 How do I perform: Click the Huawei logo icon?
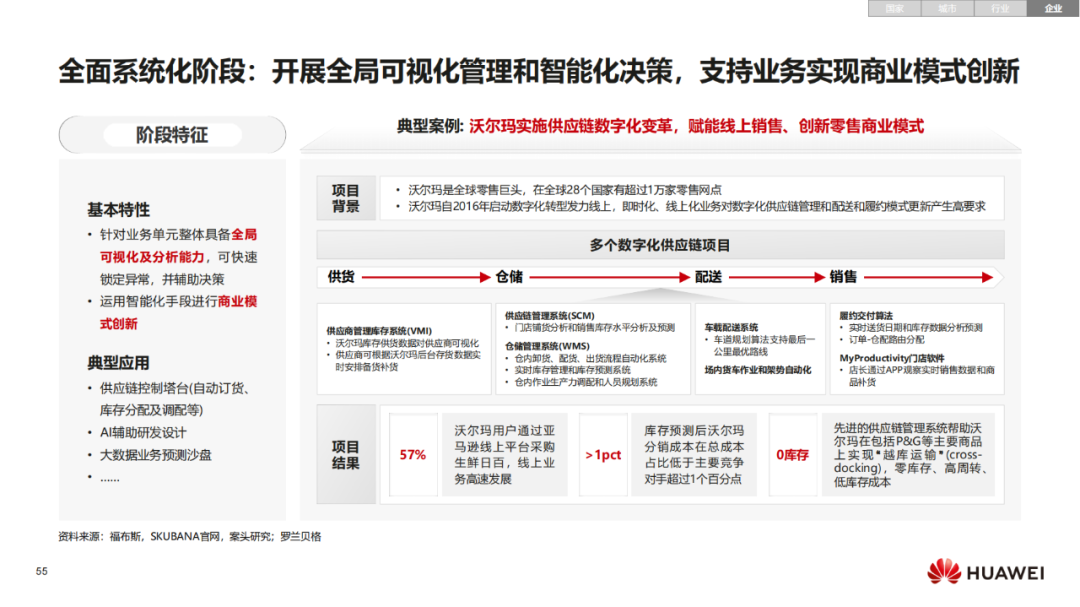tap(943, 572)
